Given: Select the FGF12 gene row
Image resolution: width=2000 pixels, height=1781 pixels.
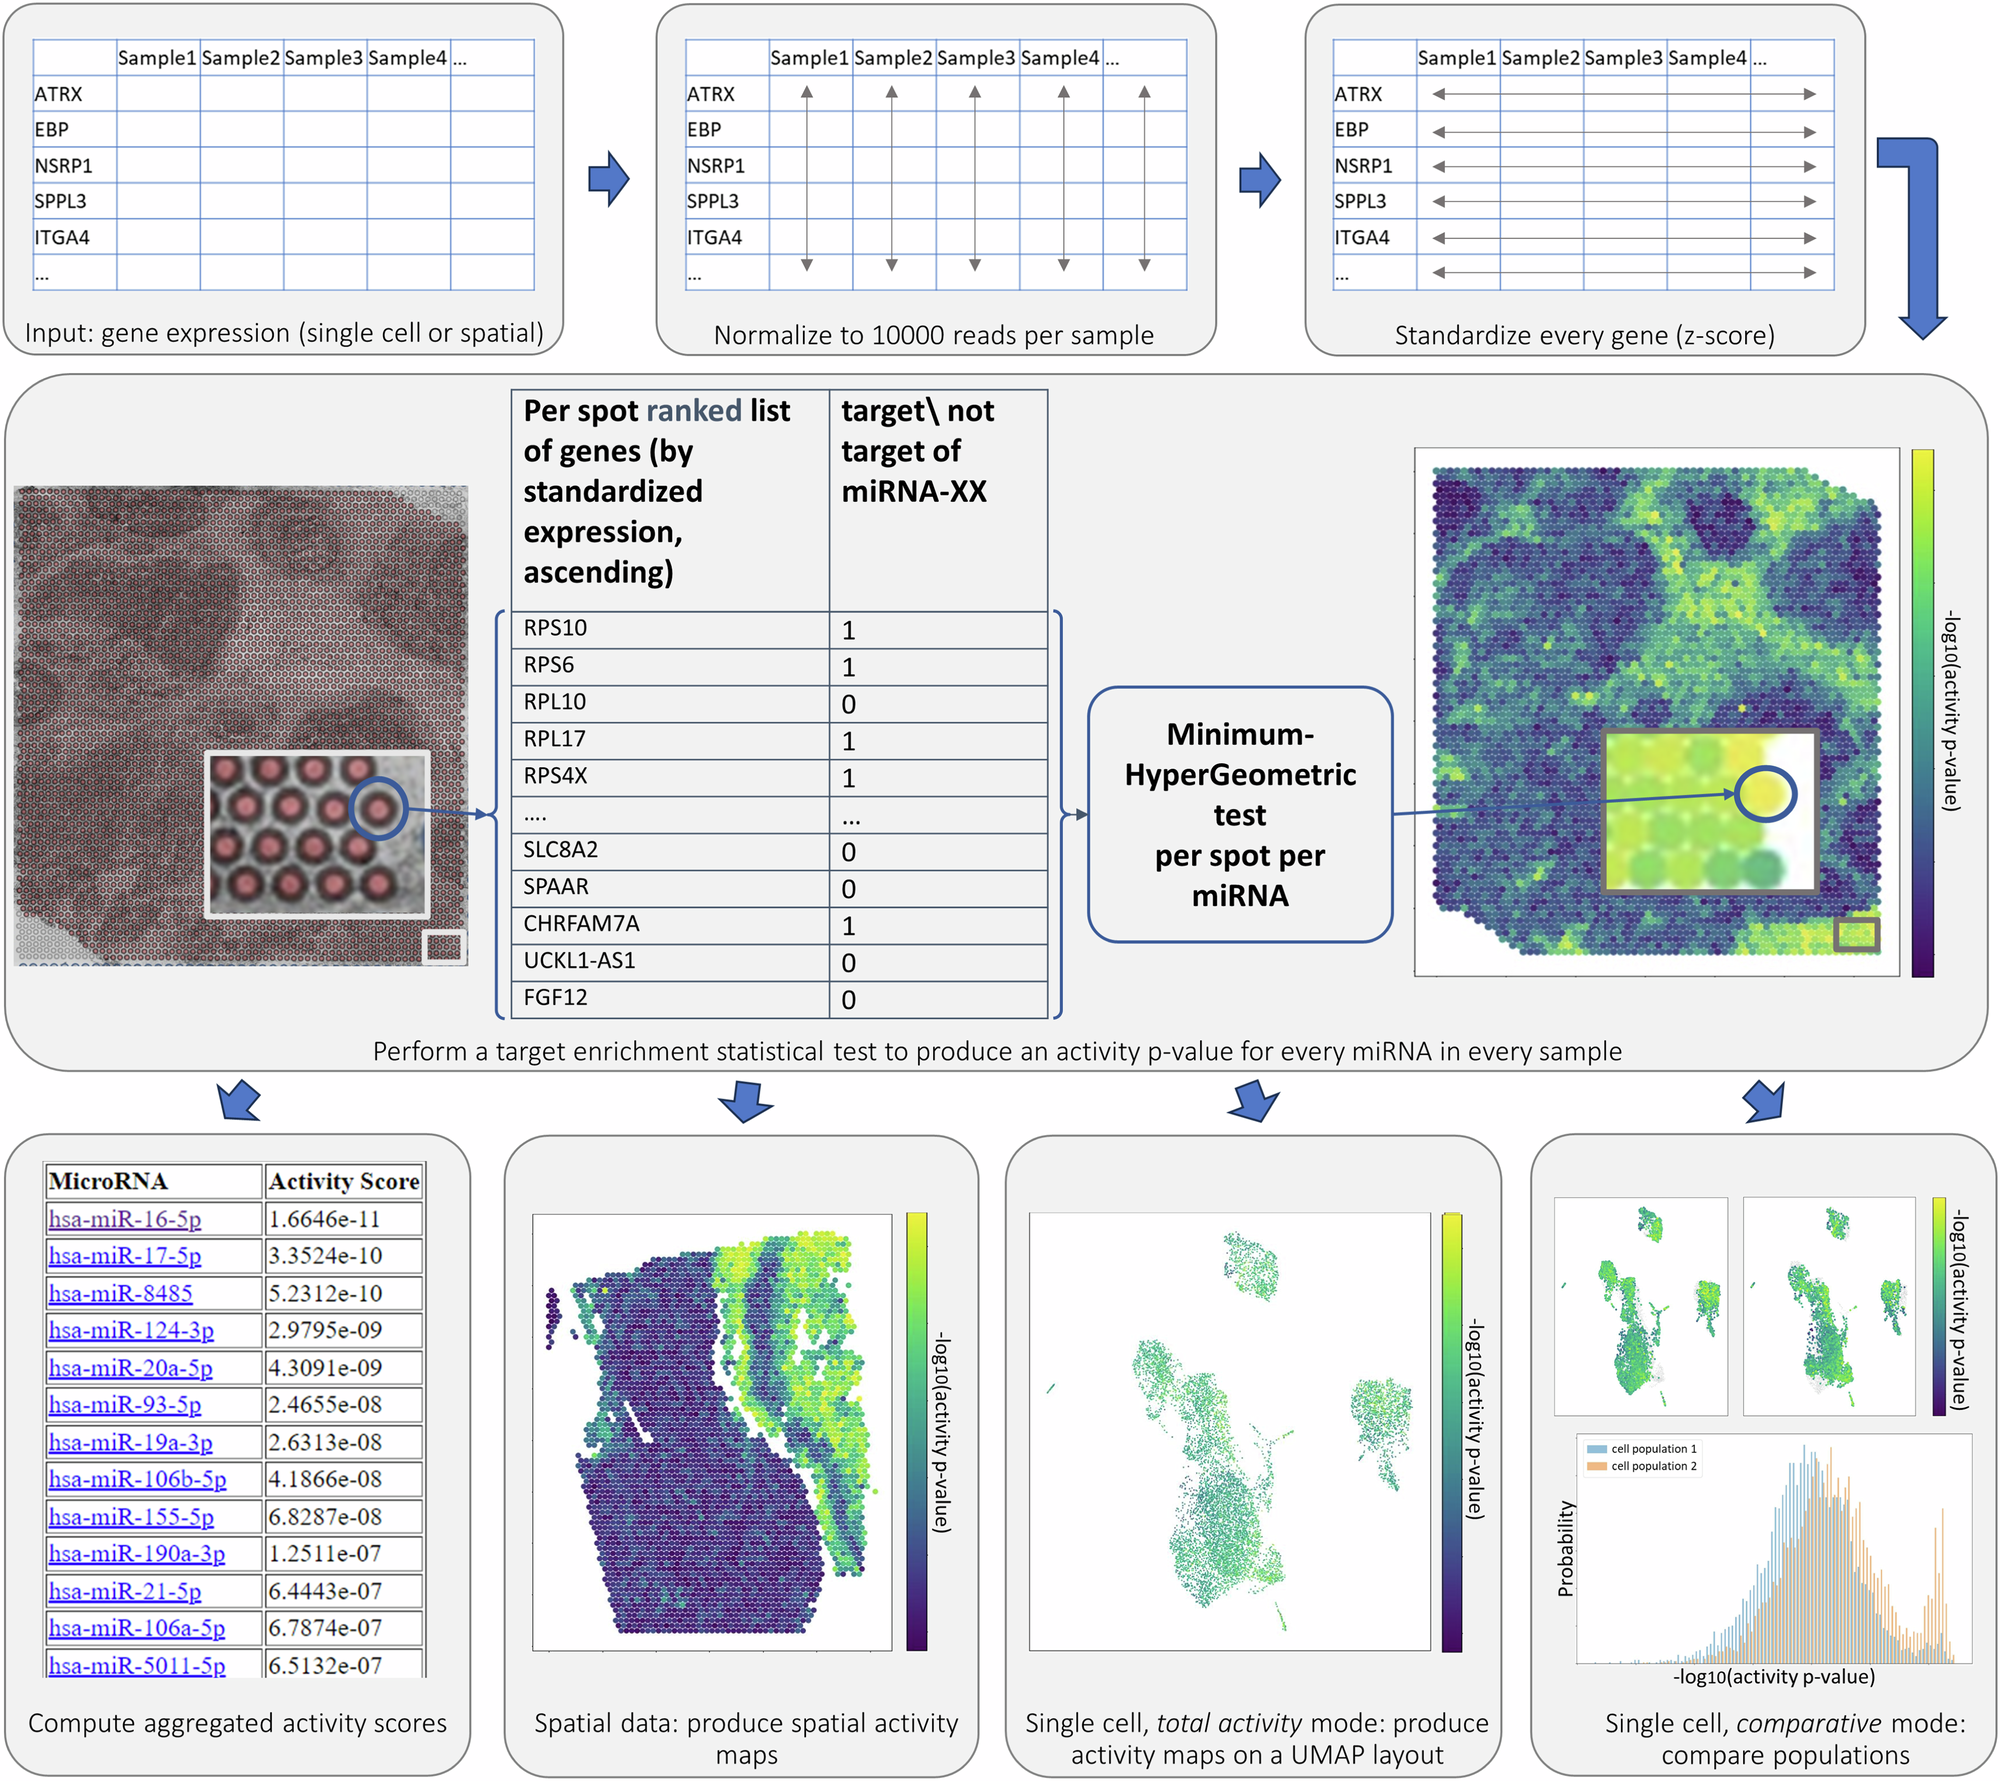Looking at the screenshot, I should pyautogui.click(x=779, y=1000).
